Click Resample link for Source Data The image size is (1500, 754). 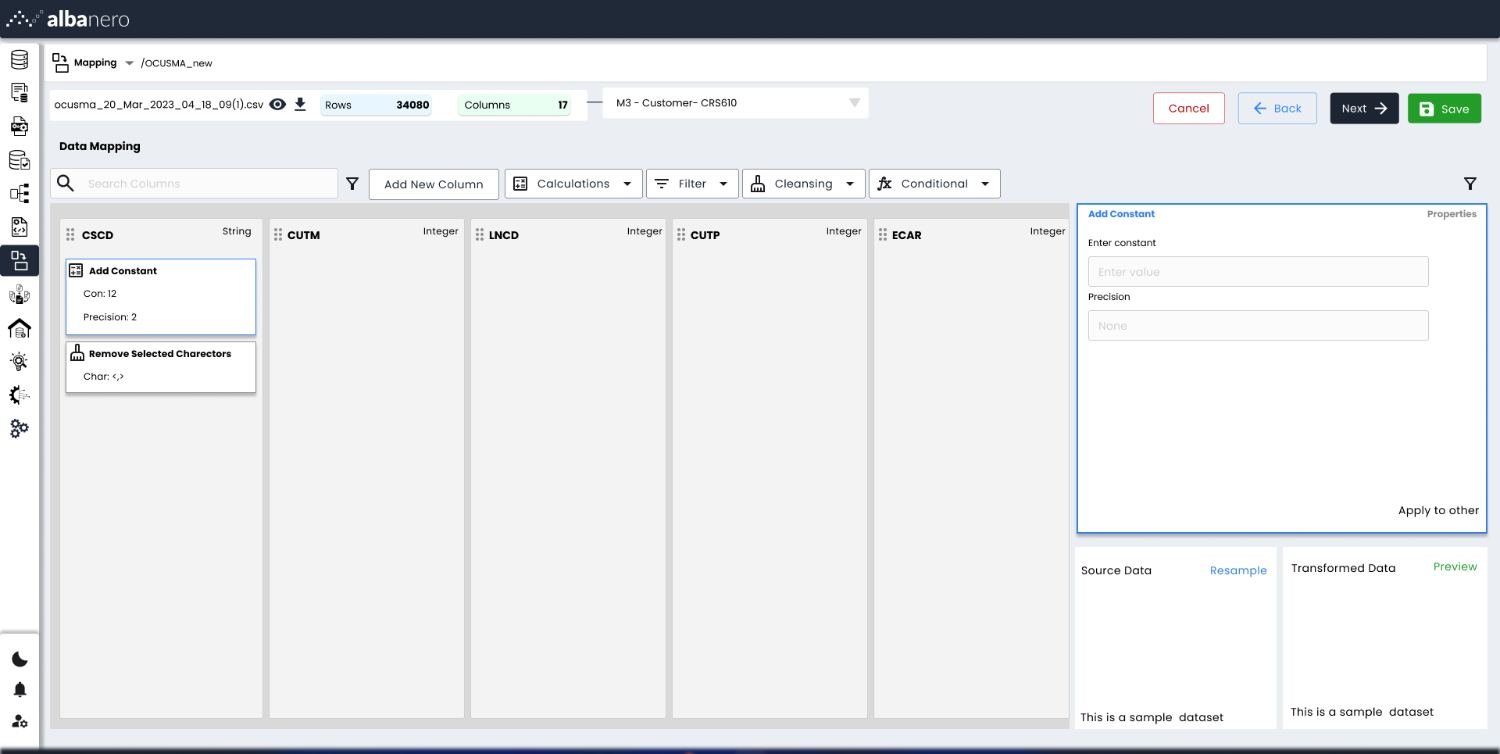point(1238,571)
